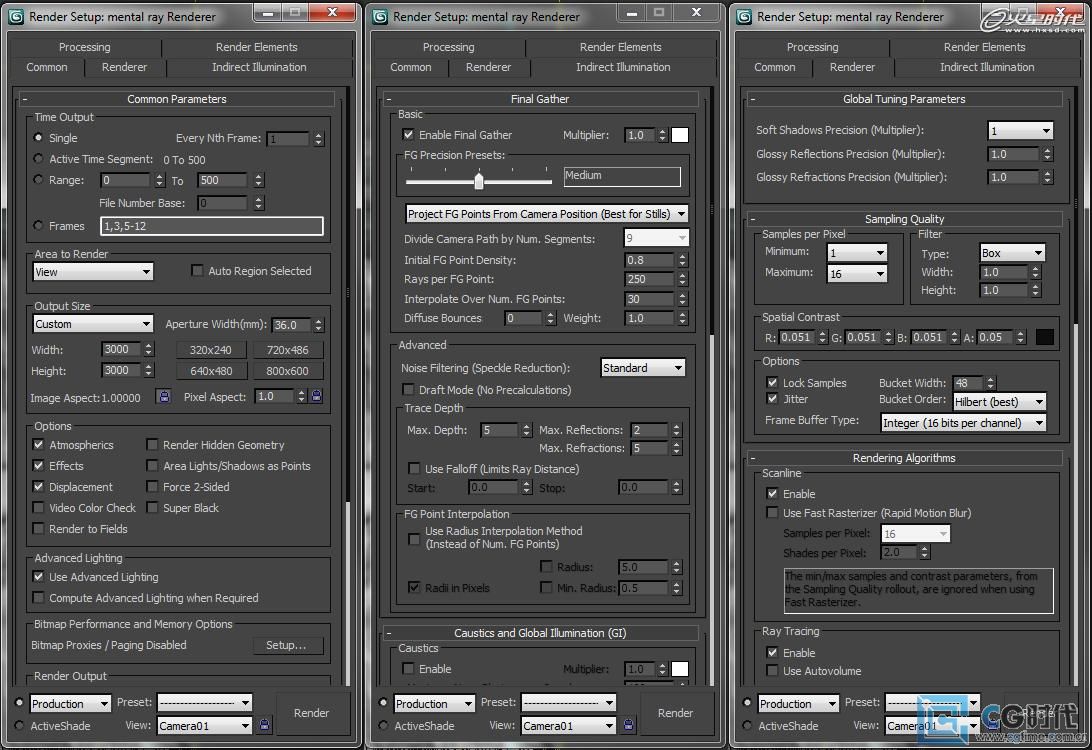Switch to Indirect Illumination tab, middle window

click(623, 67)
